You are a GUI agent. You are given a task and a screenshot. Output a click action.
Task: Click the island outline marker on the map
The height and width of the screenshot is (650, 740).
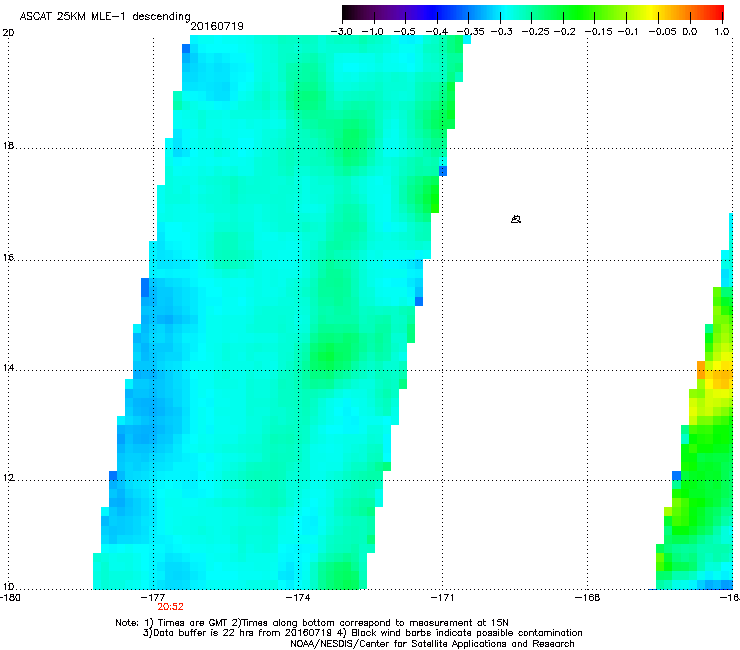pos(516,219)
